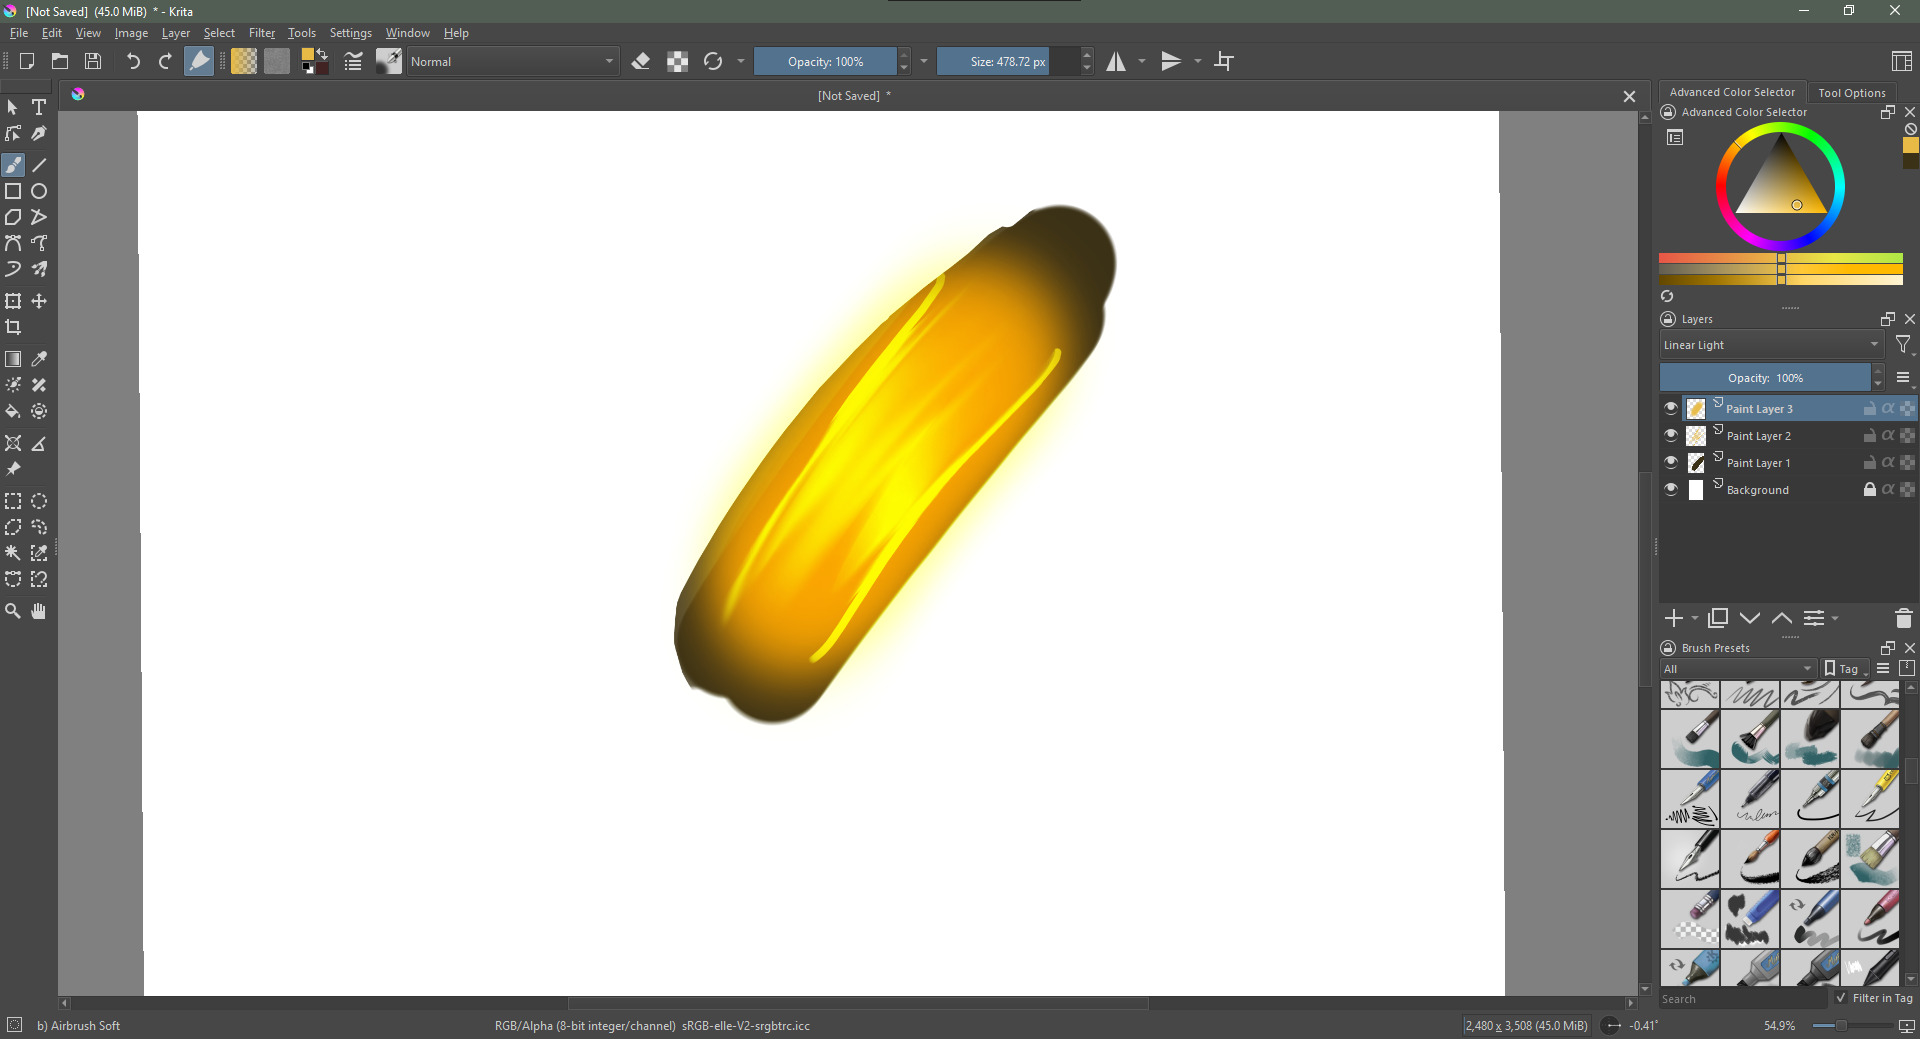This screenshot has width=1920, height=1039.
Task: Select the Contiguous Selection magic wand tool
Action: tap(13, 553)
